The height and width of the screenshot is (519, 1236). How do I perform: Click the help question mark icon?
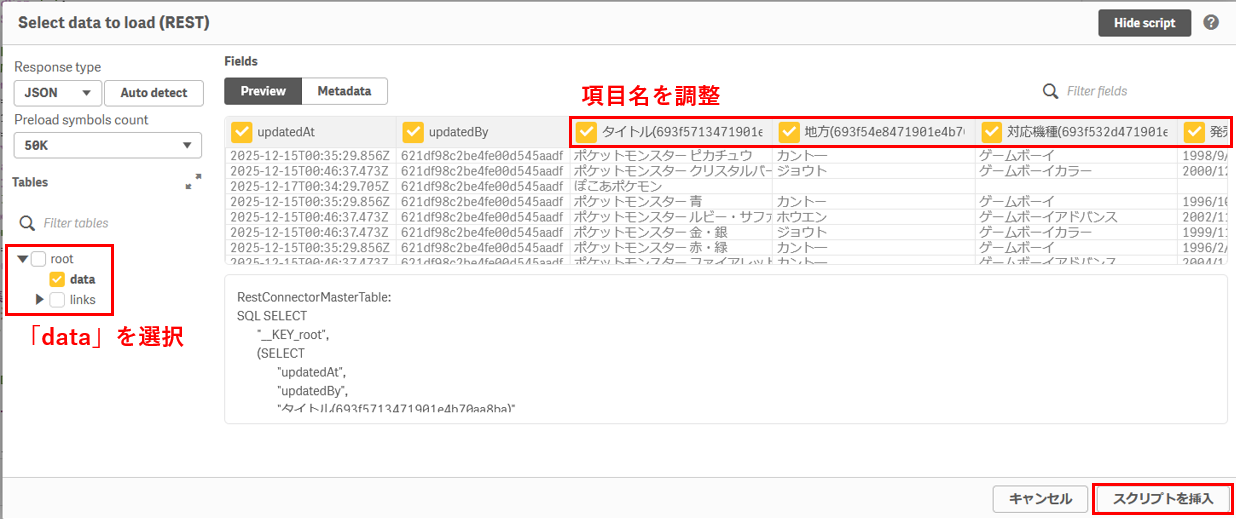pos(1211,23)
